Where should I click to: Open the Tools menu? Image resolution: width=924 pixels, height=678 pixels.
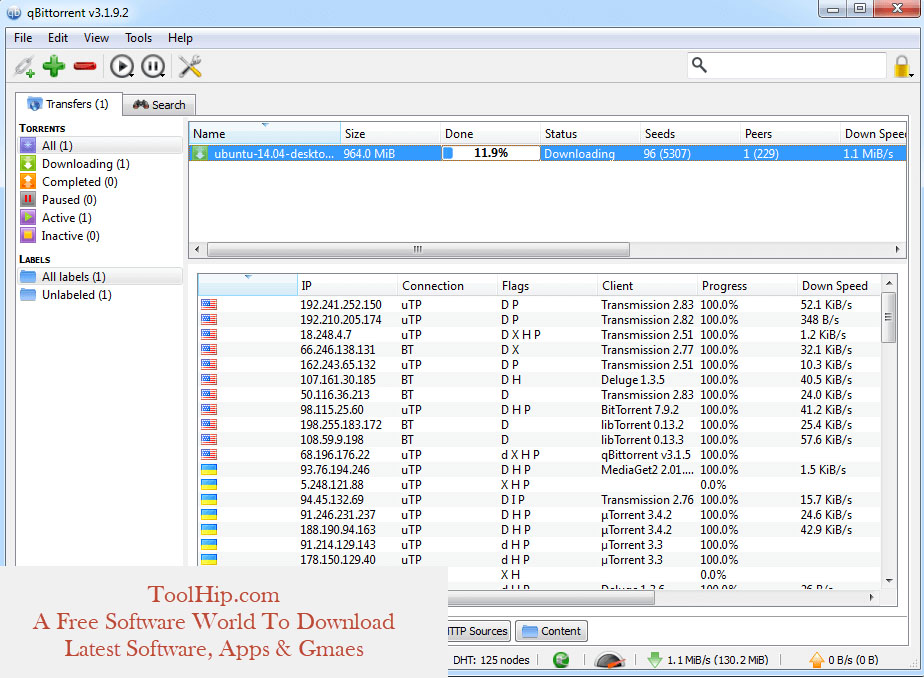138,38
